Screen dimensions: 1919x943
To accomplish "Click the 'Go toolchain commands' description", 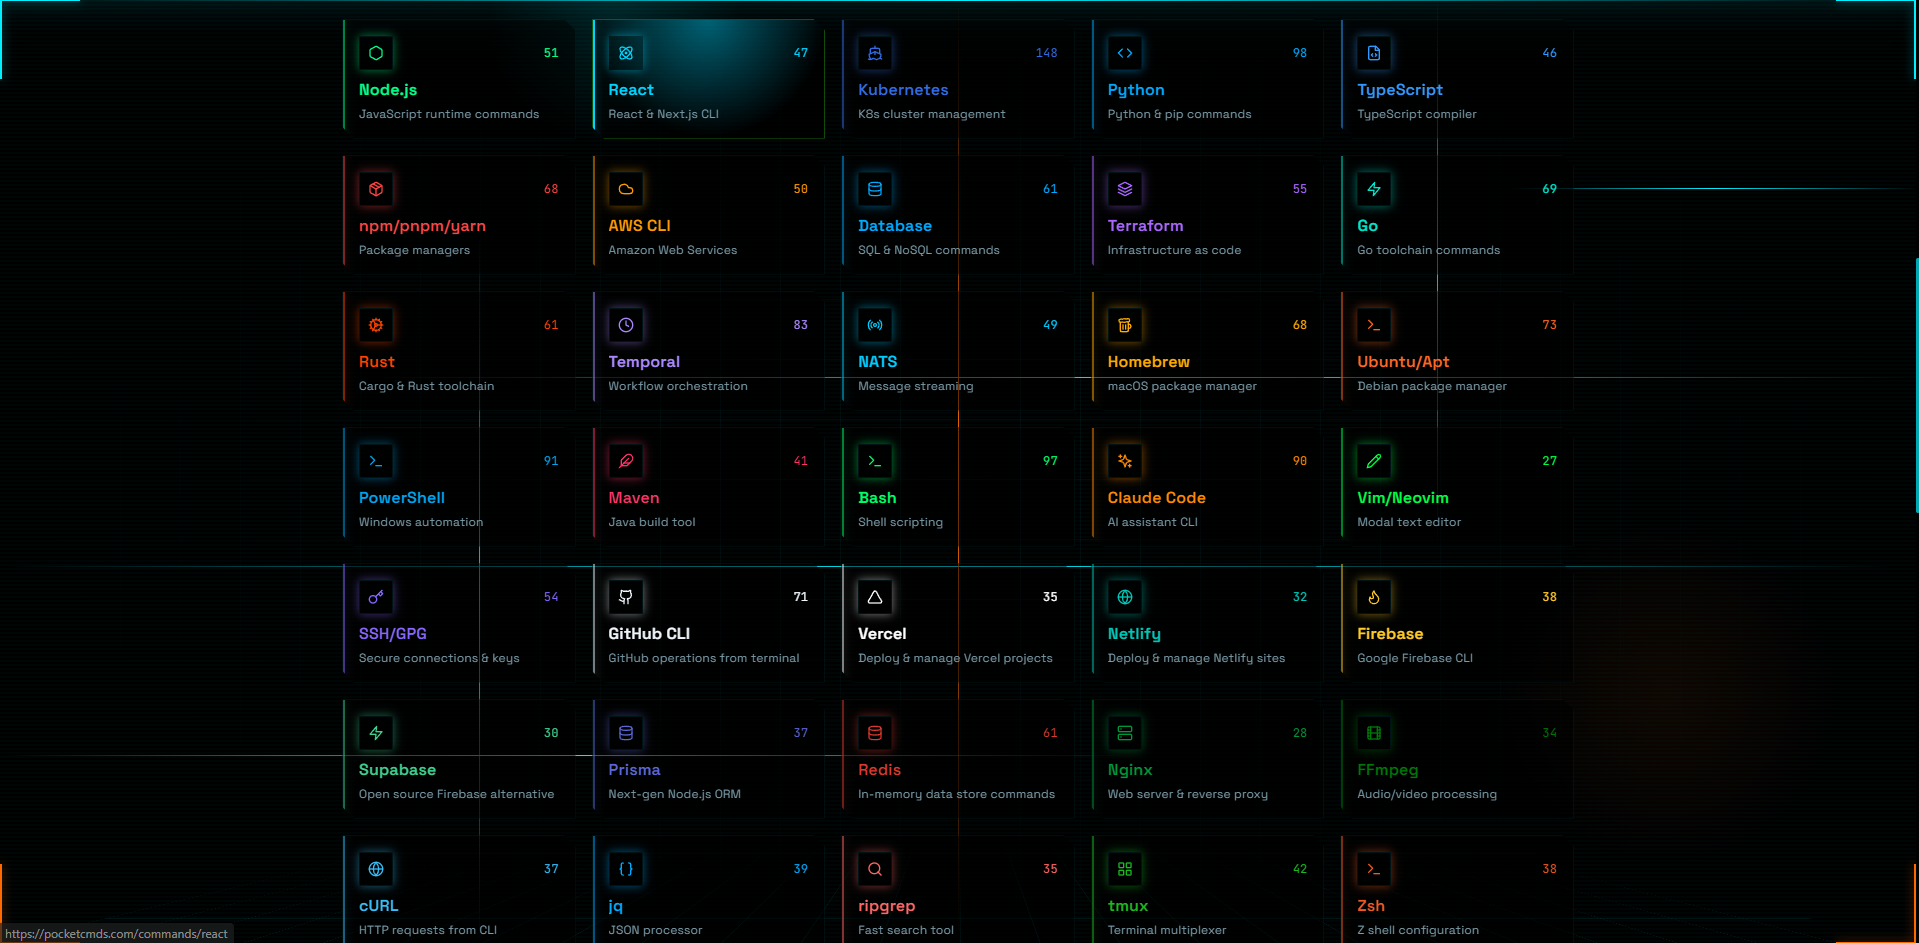I will 1429,250.
